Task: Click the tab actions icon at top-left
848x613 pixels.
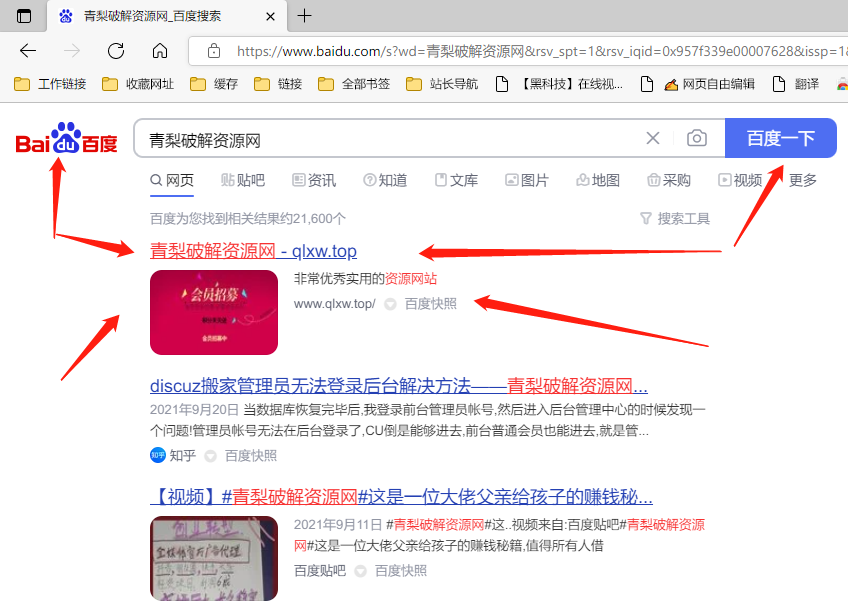Action: [24, 16]
